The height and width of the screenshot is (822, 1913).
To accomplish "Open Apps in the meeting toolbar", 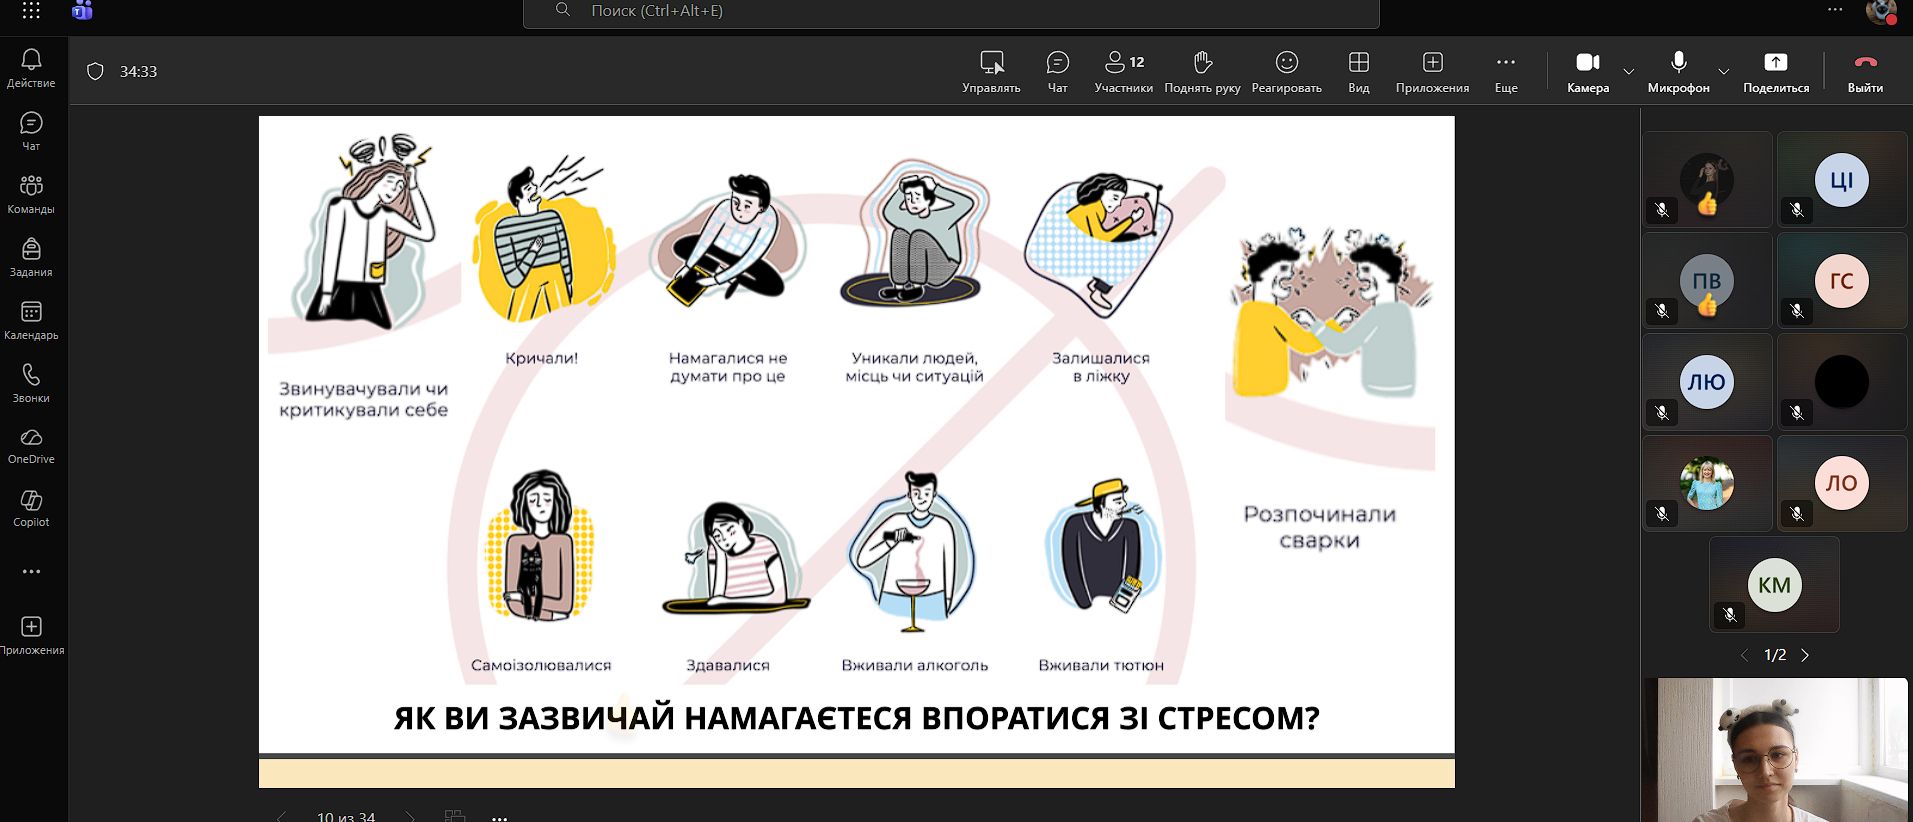I will coord(1432,72).
